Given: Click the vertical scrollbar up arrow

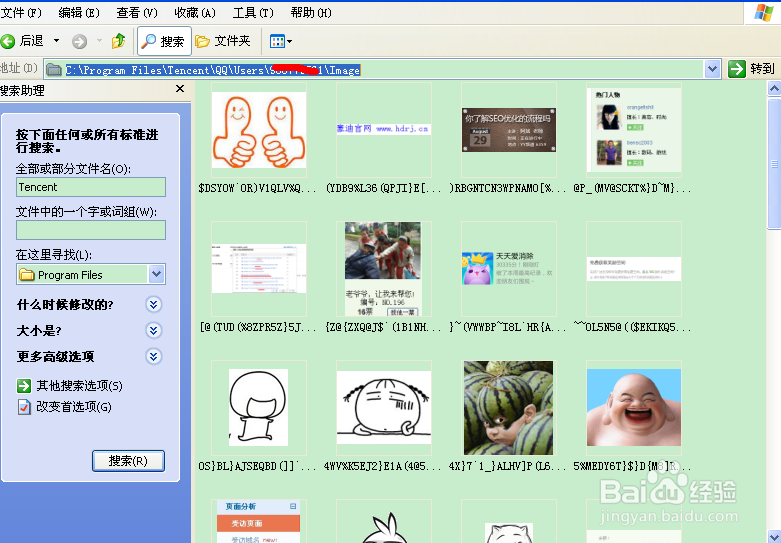Looking at the screenshot, I should click(x=774, y=89).
